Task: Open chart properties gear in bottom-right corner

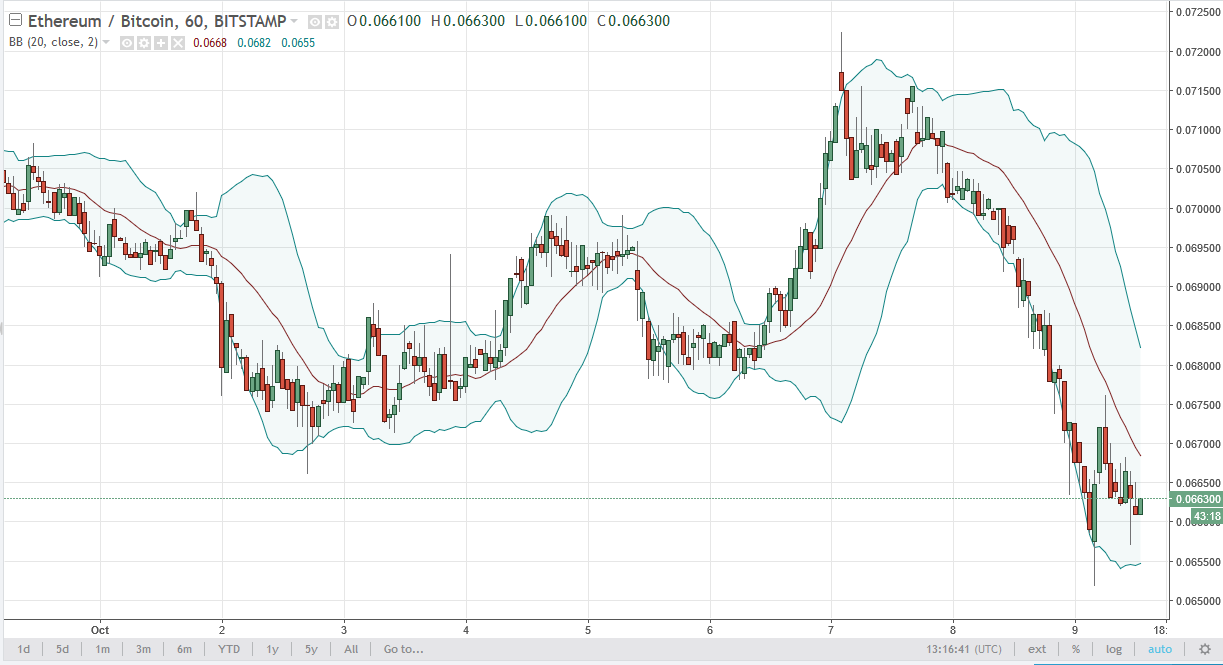Action: [x=1204, y=649]
